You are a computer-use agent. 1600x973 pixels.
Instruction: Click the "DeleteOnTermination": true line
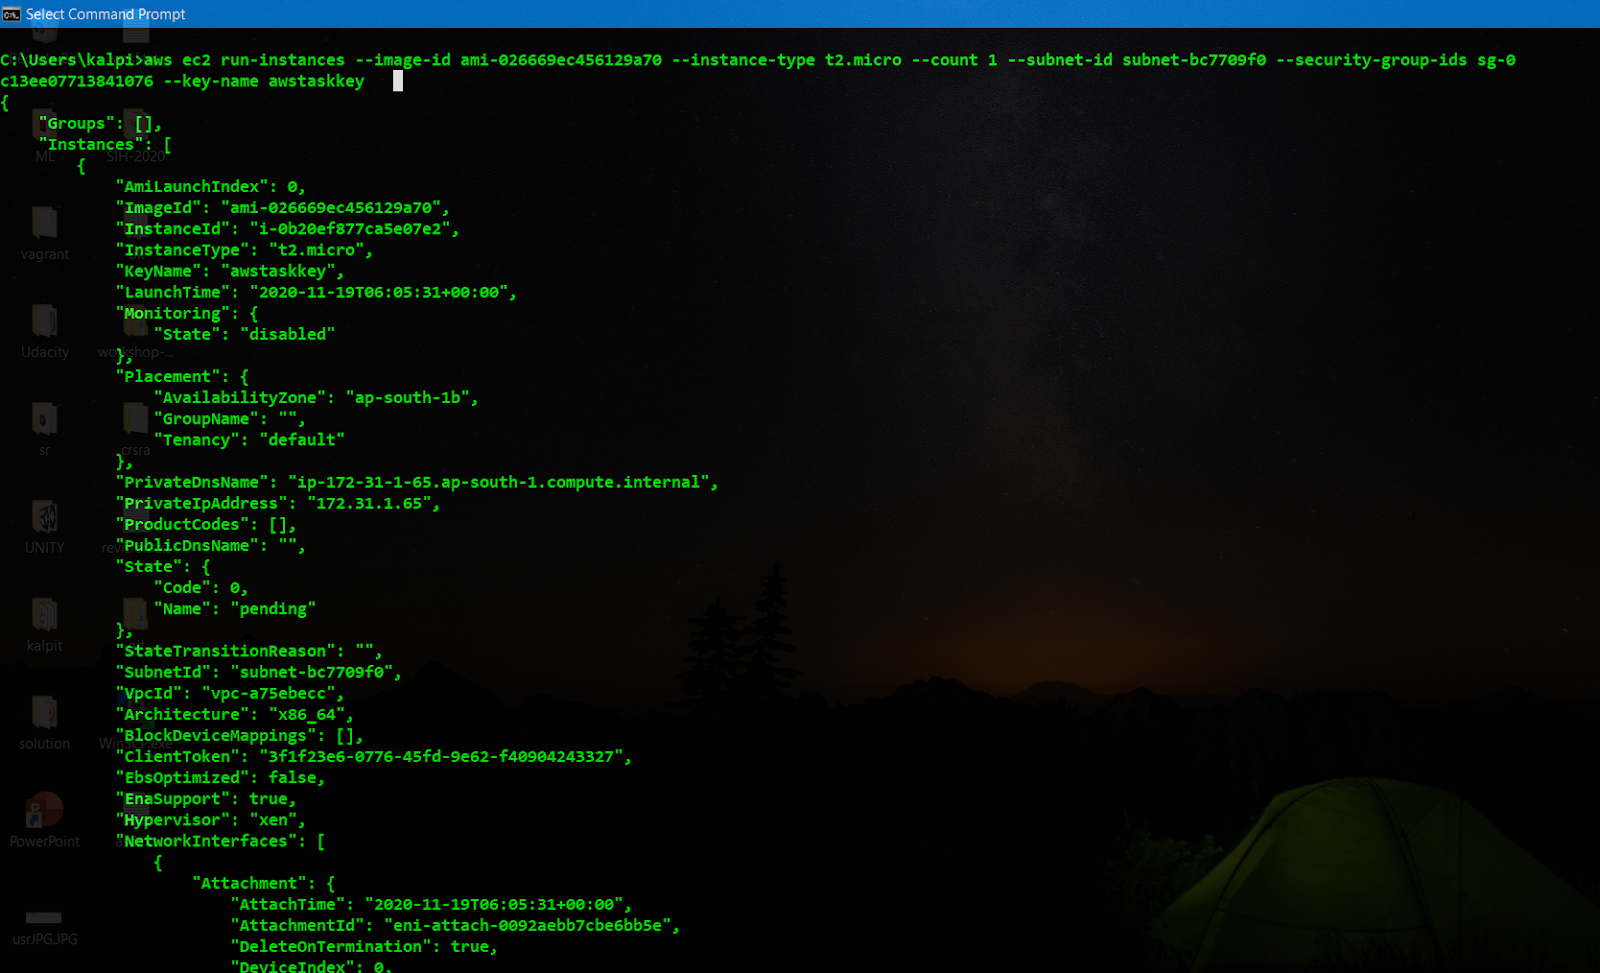pos(364,946)
